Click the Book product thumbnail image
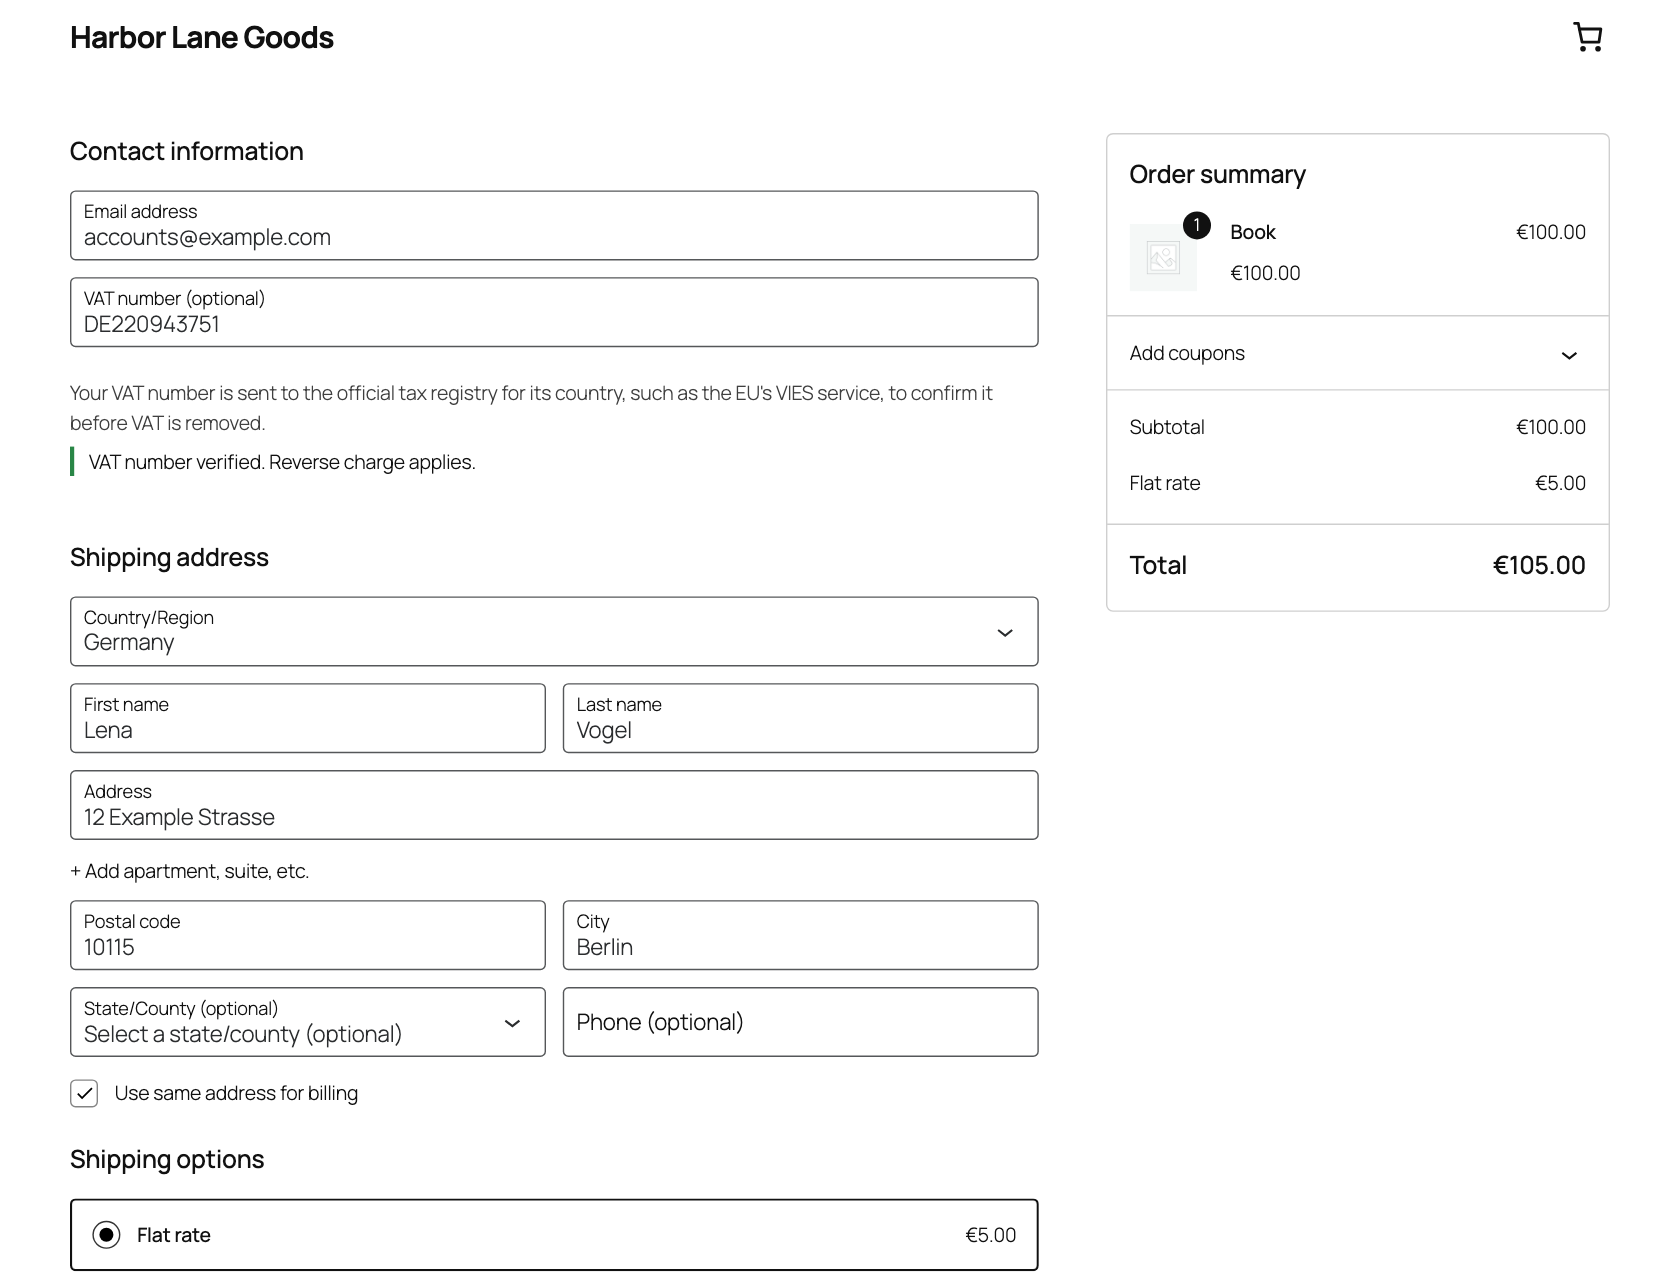Screen dimensions: 1680x1280 (1163, 257)
